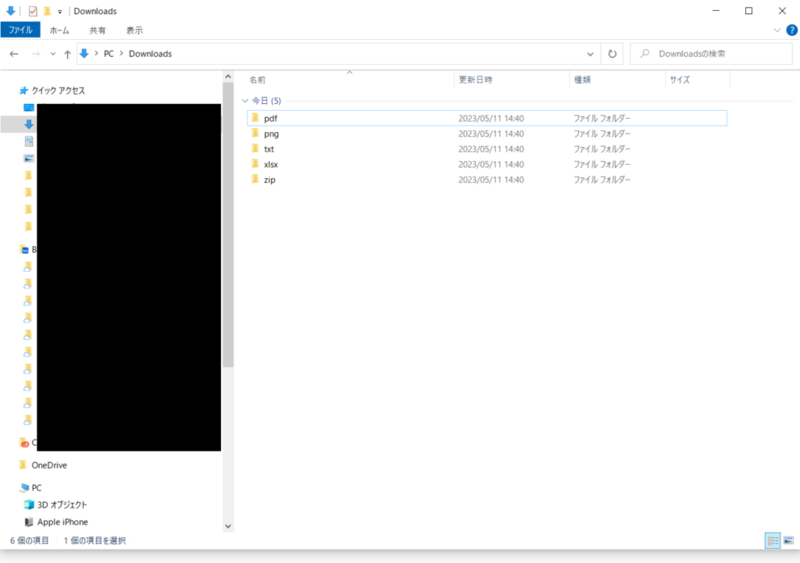This screenshot has width=800, height=563.
Task: Sort by the サイズ column header
Action: (x=680, y=80)
